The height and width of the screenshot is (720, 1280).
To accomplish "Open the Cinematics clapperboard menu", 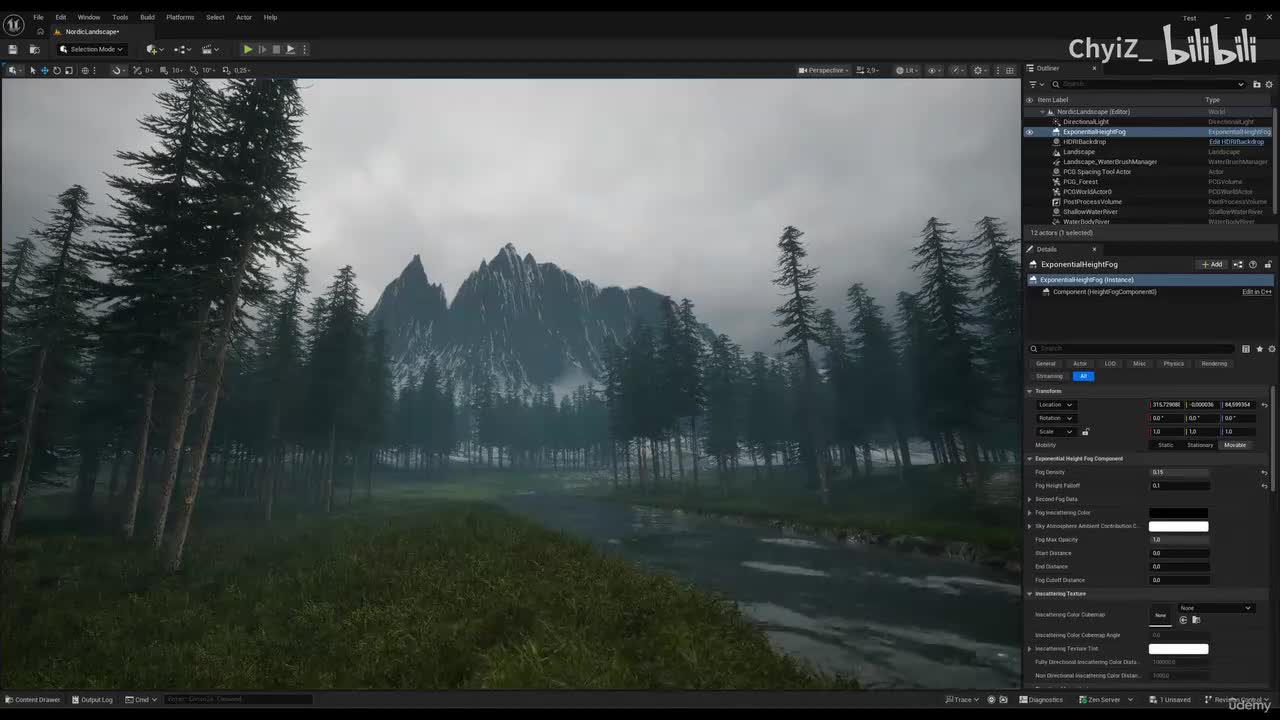I will coord(210,49).
